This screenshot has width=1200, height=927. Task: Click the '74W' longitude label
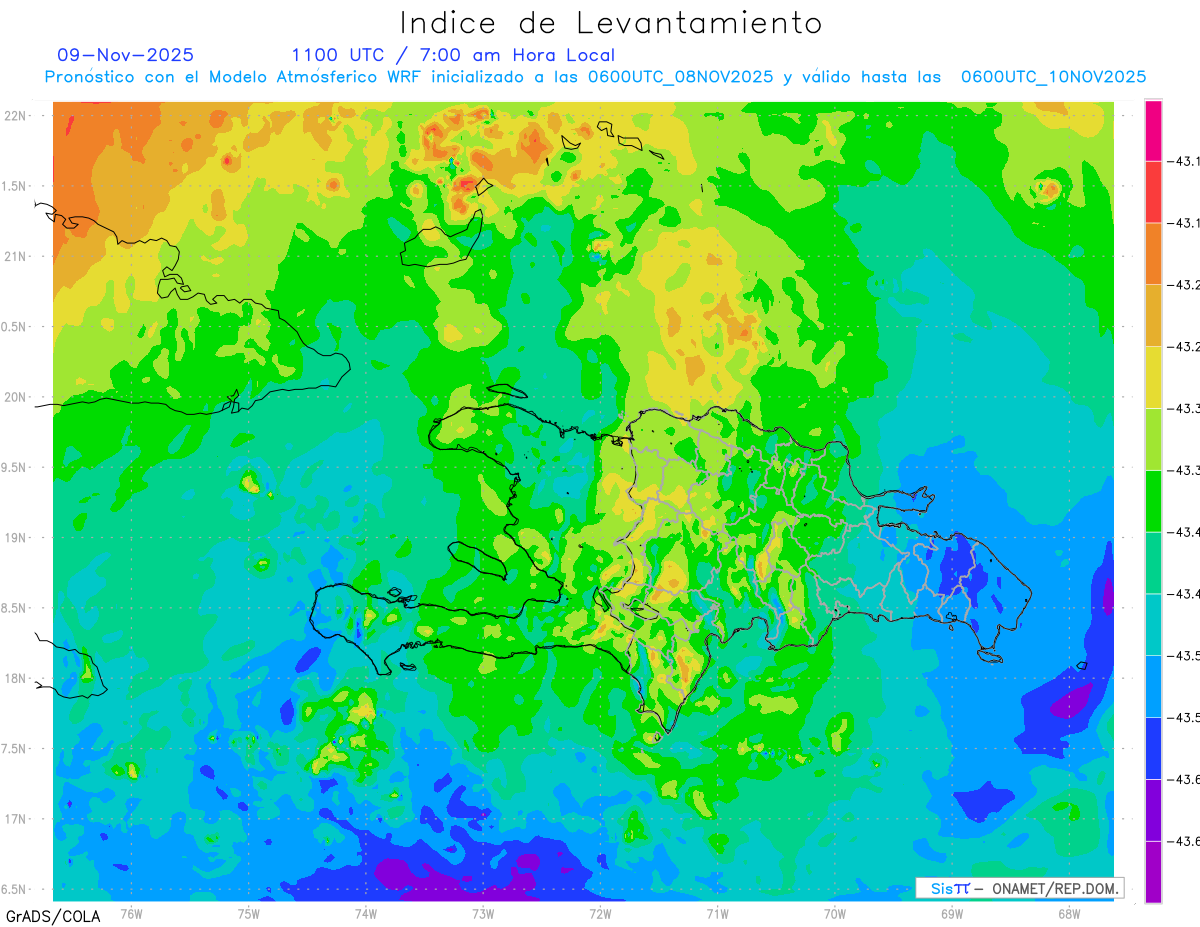point(366,912)
